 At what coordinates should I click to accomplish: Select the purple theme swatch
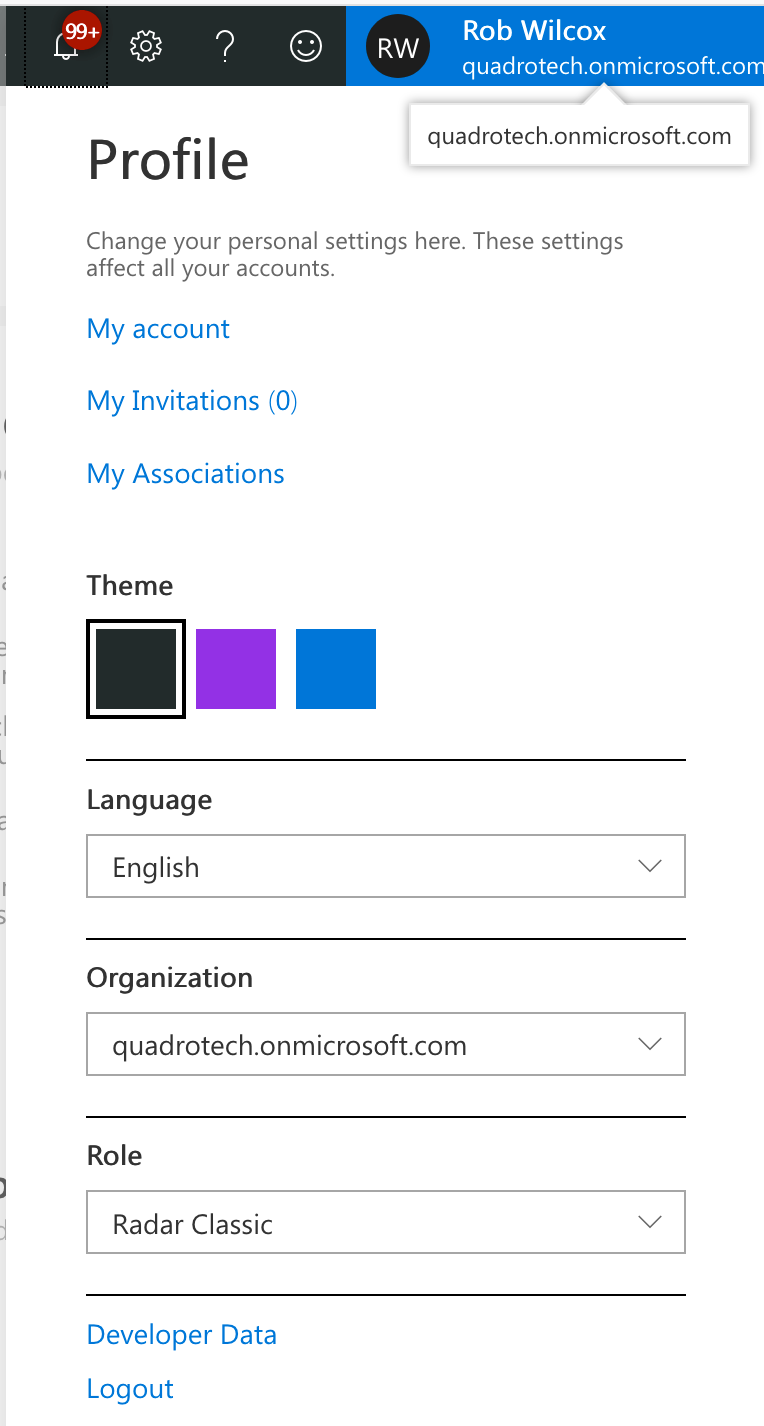tap(236, 668)
